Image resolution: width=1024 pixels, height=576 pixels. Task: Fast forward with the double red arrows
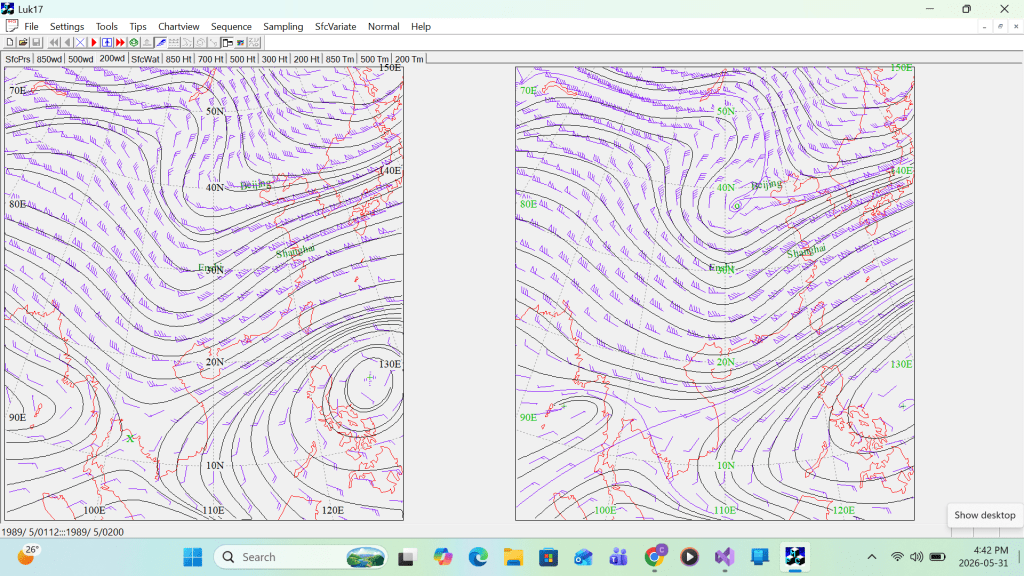pyautogui.click(x=120, y=42)
